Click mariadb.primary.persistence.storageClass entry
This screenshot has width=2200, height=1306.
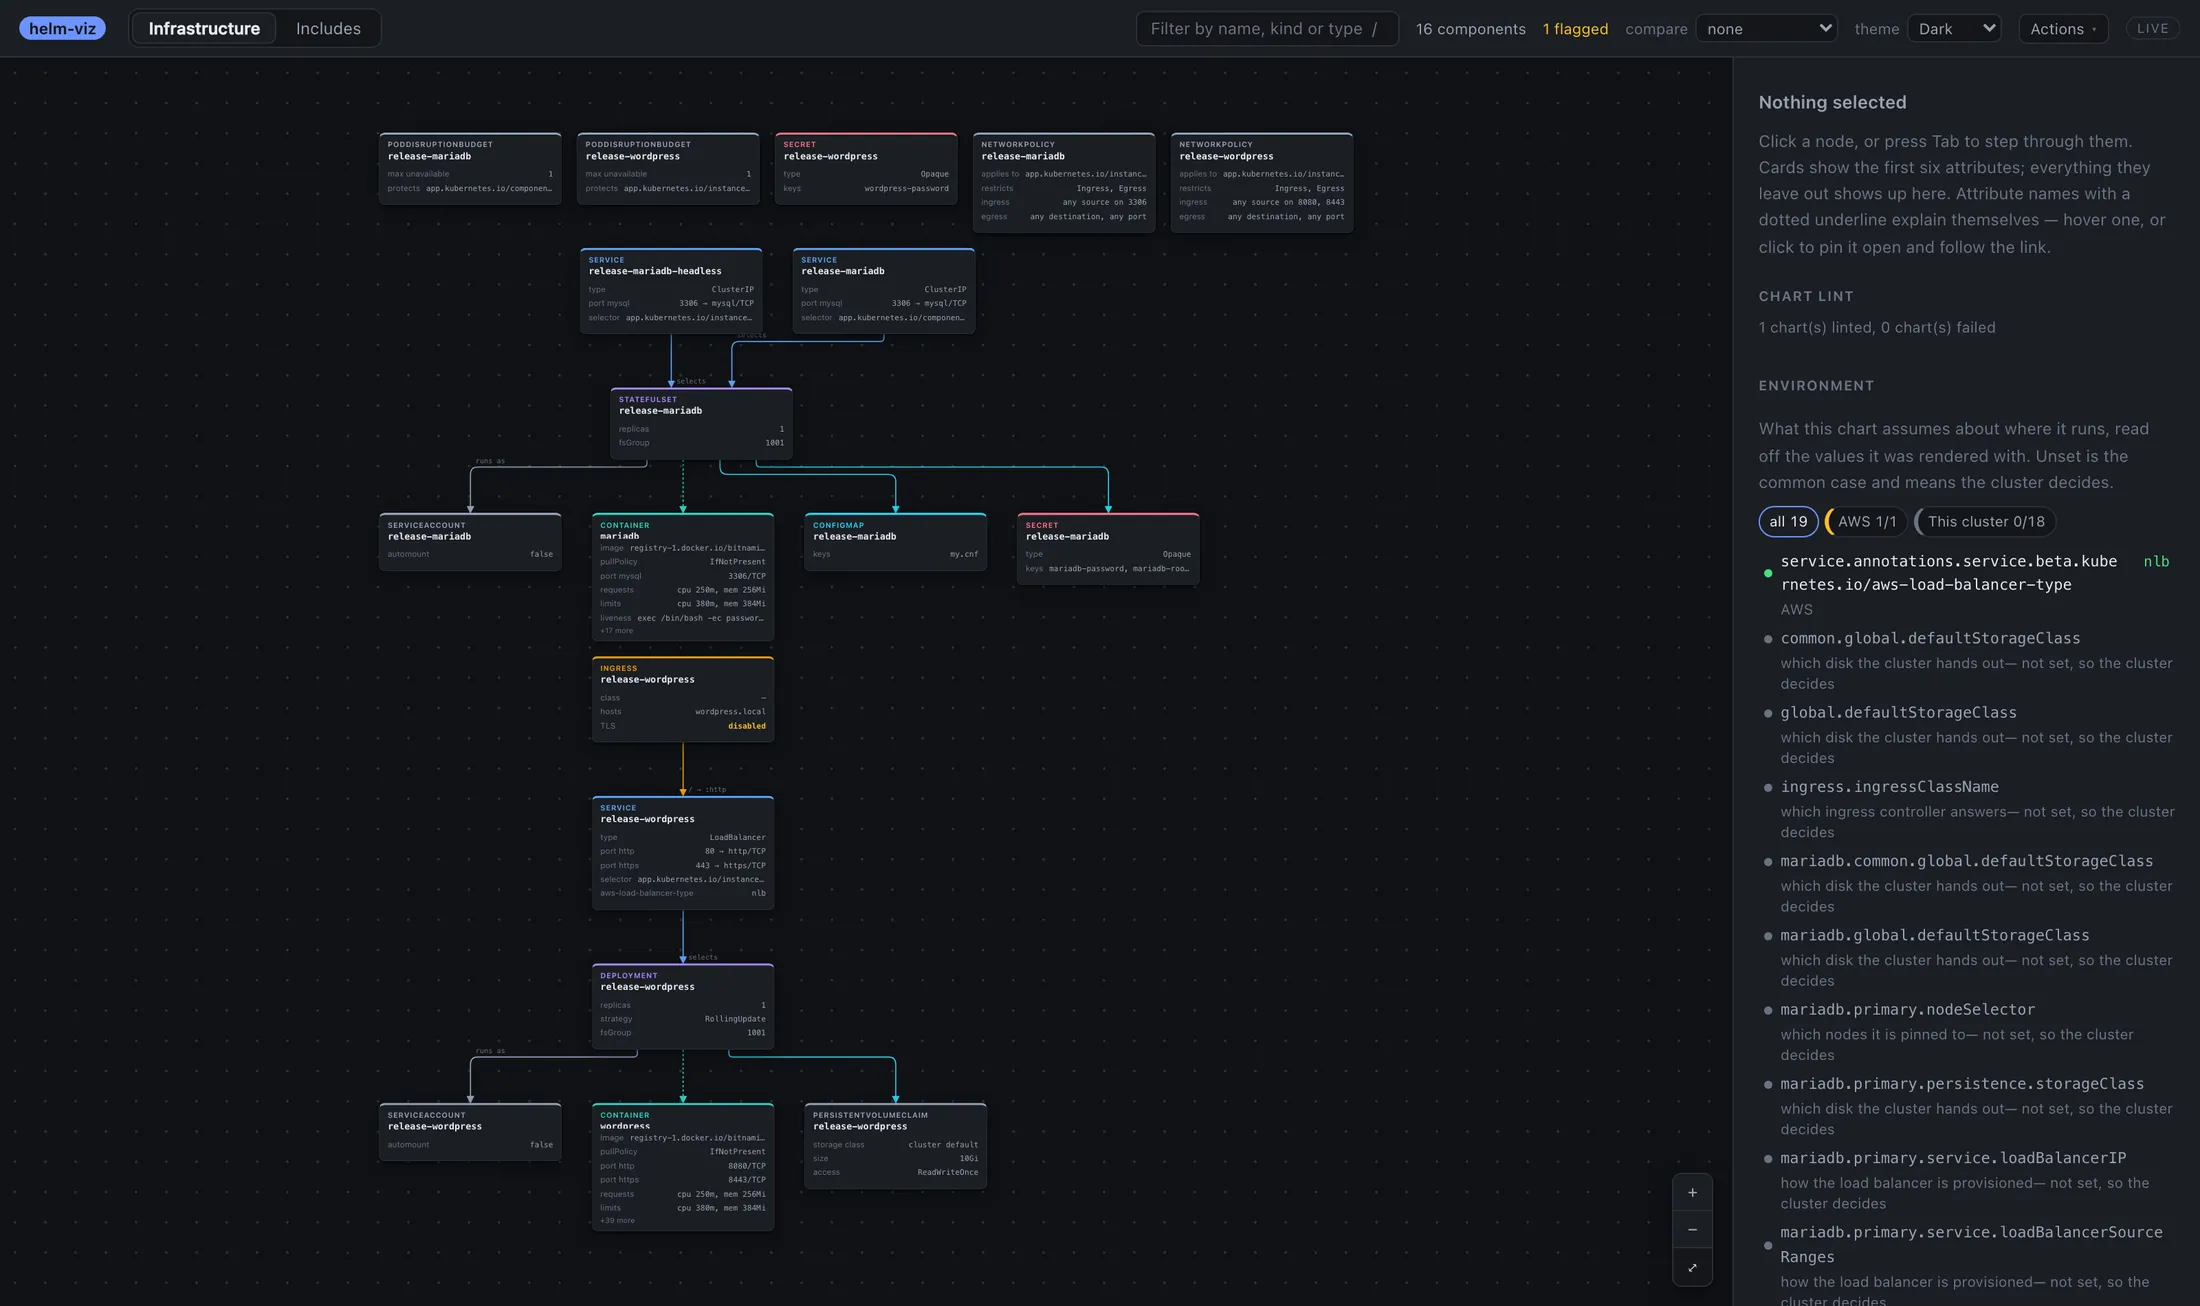click(x=1967, y=1105)
